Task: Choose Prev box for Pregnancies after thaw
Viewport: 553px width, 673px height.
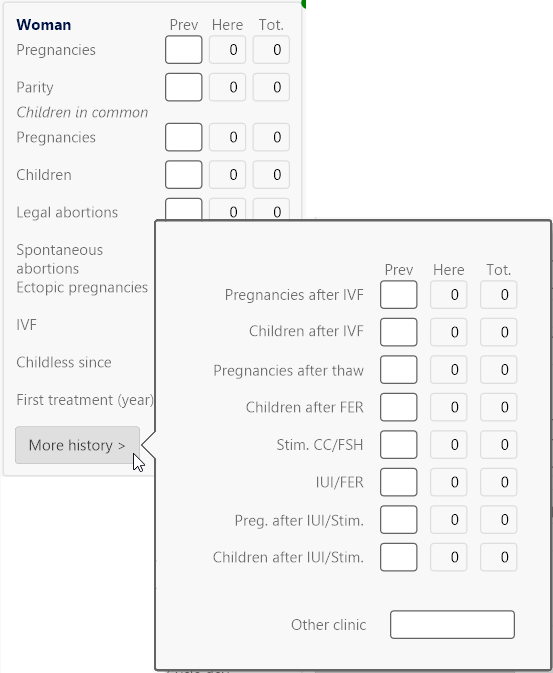Action: click(x=398, y=370)
